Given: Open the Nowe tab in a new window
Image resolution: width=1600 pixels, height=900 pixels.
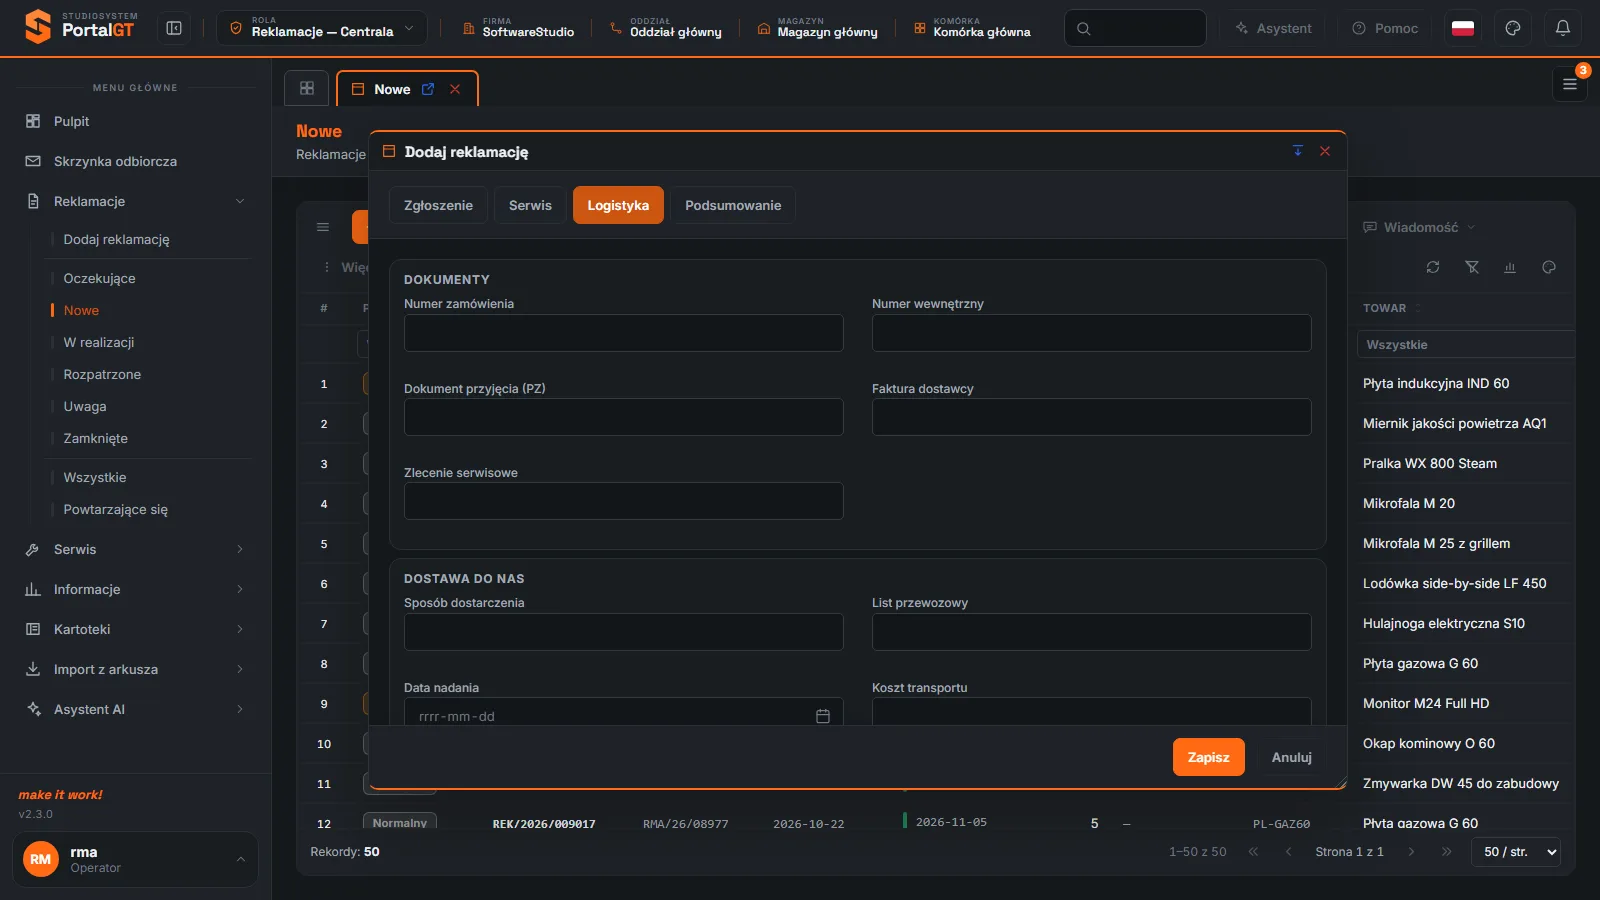Looking at the screenshot, I should click(x=428, y=89).
